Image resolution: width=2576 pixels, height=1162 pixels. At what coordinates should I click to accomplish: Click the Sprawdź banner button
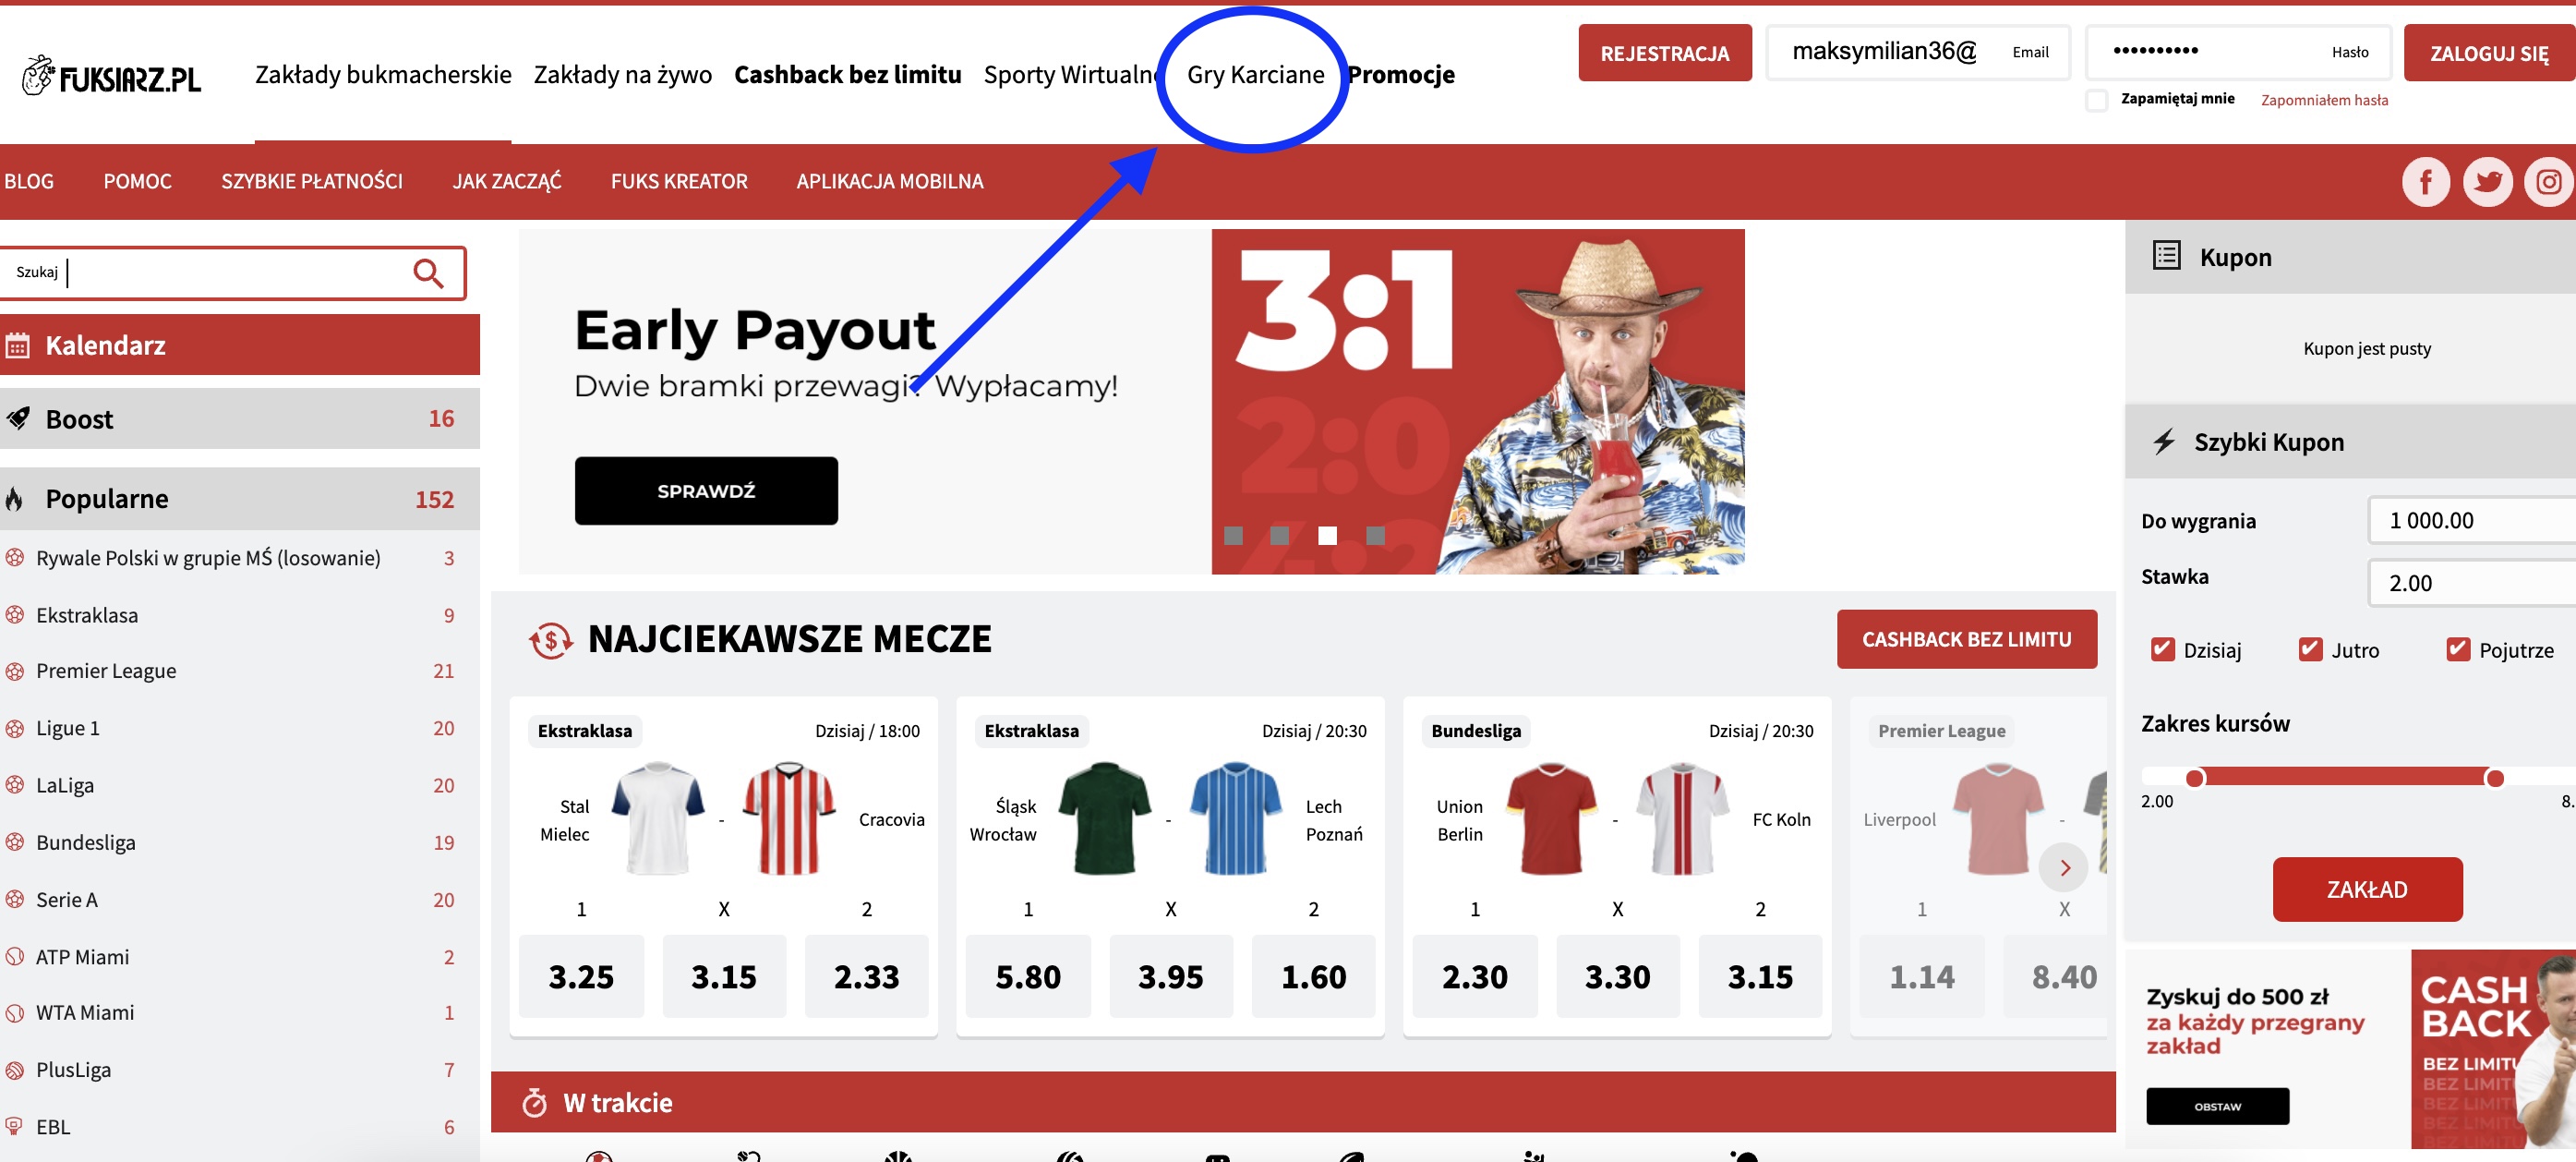point(706,491)
